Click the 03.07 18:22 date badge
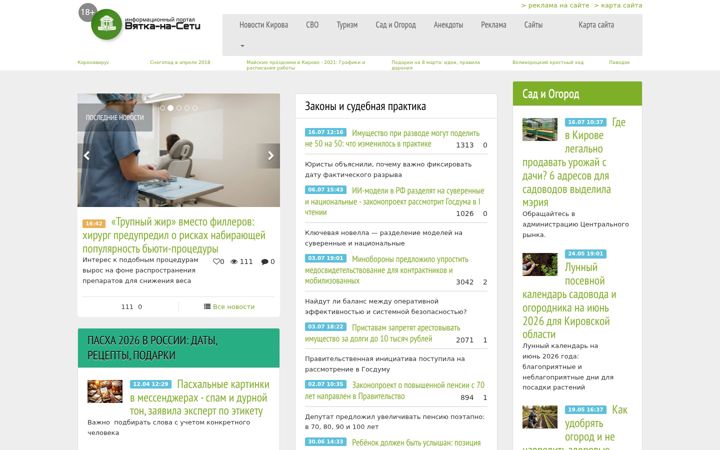This screenshot has width=720, height=450. pyautogui.click(x=326, y=327)
